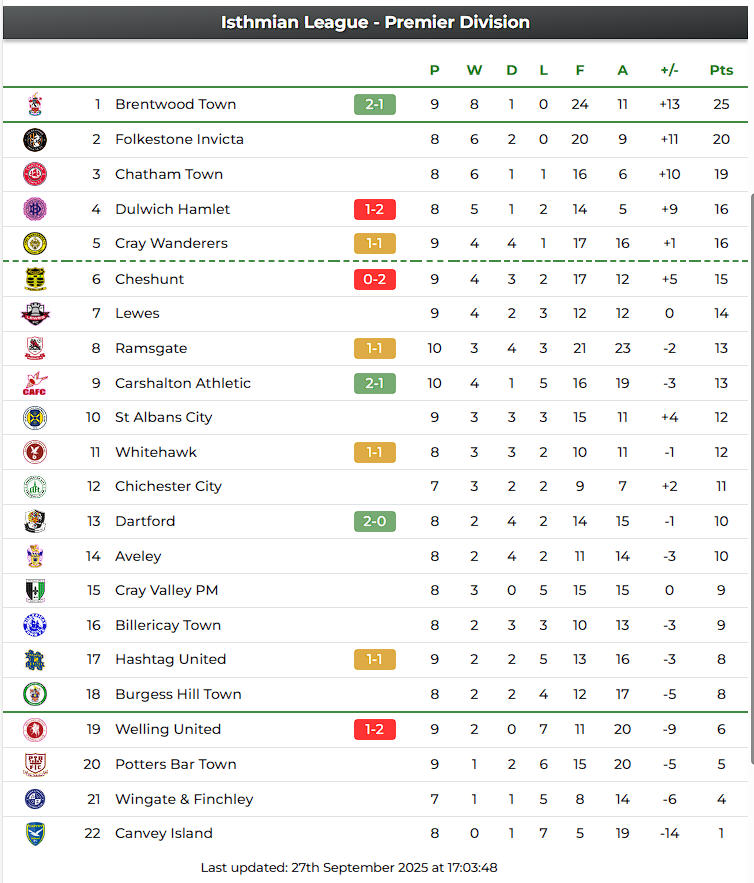The width and height of the screenshot is (754, 883).
Task: Click Dartford's green 2-0 score badge
Action: click(375, 521)
